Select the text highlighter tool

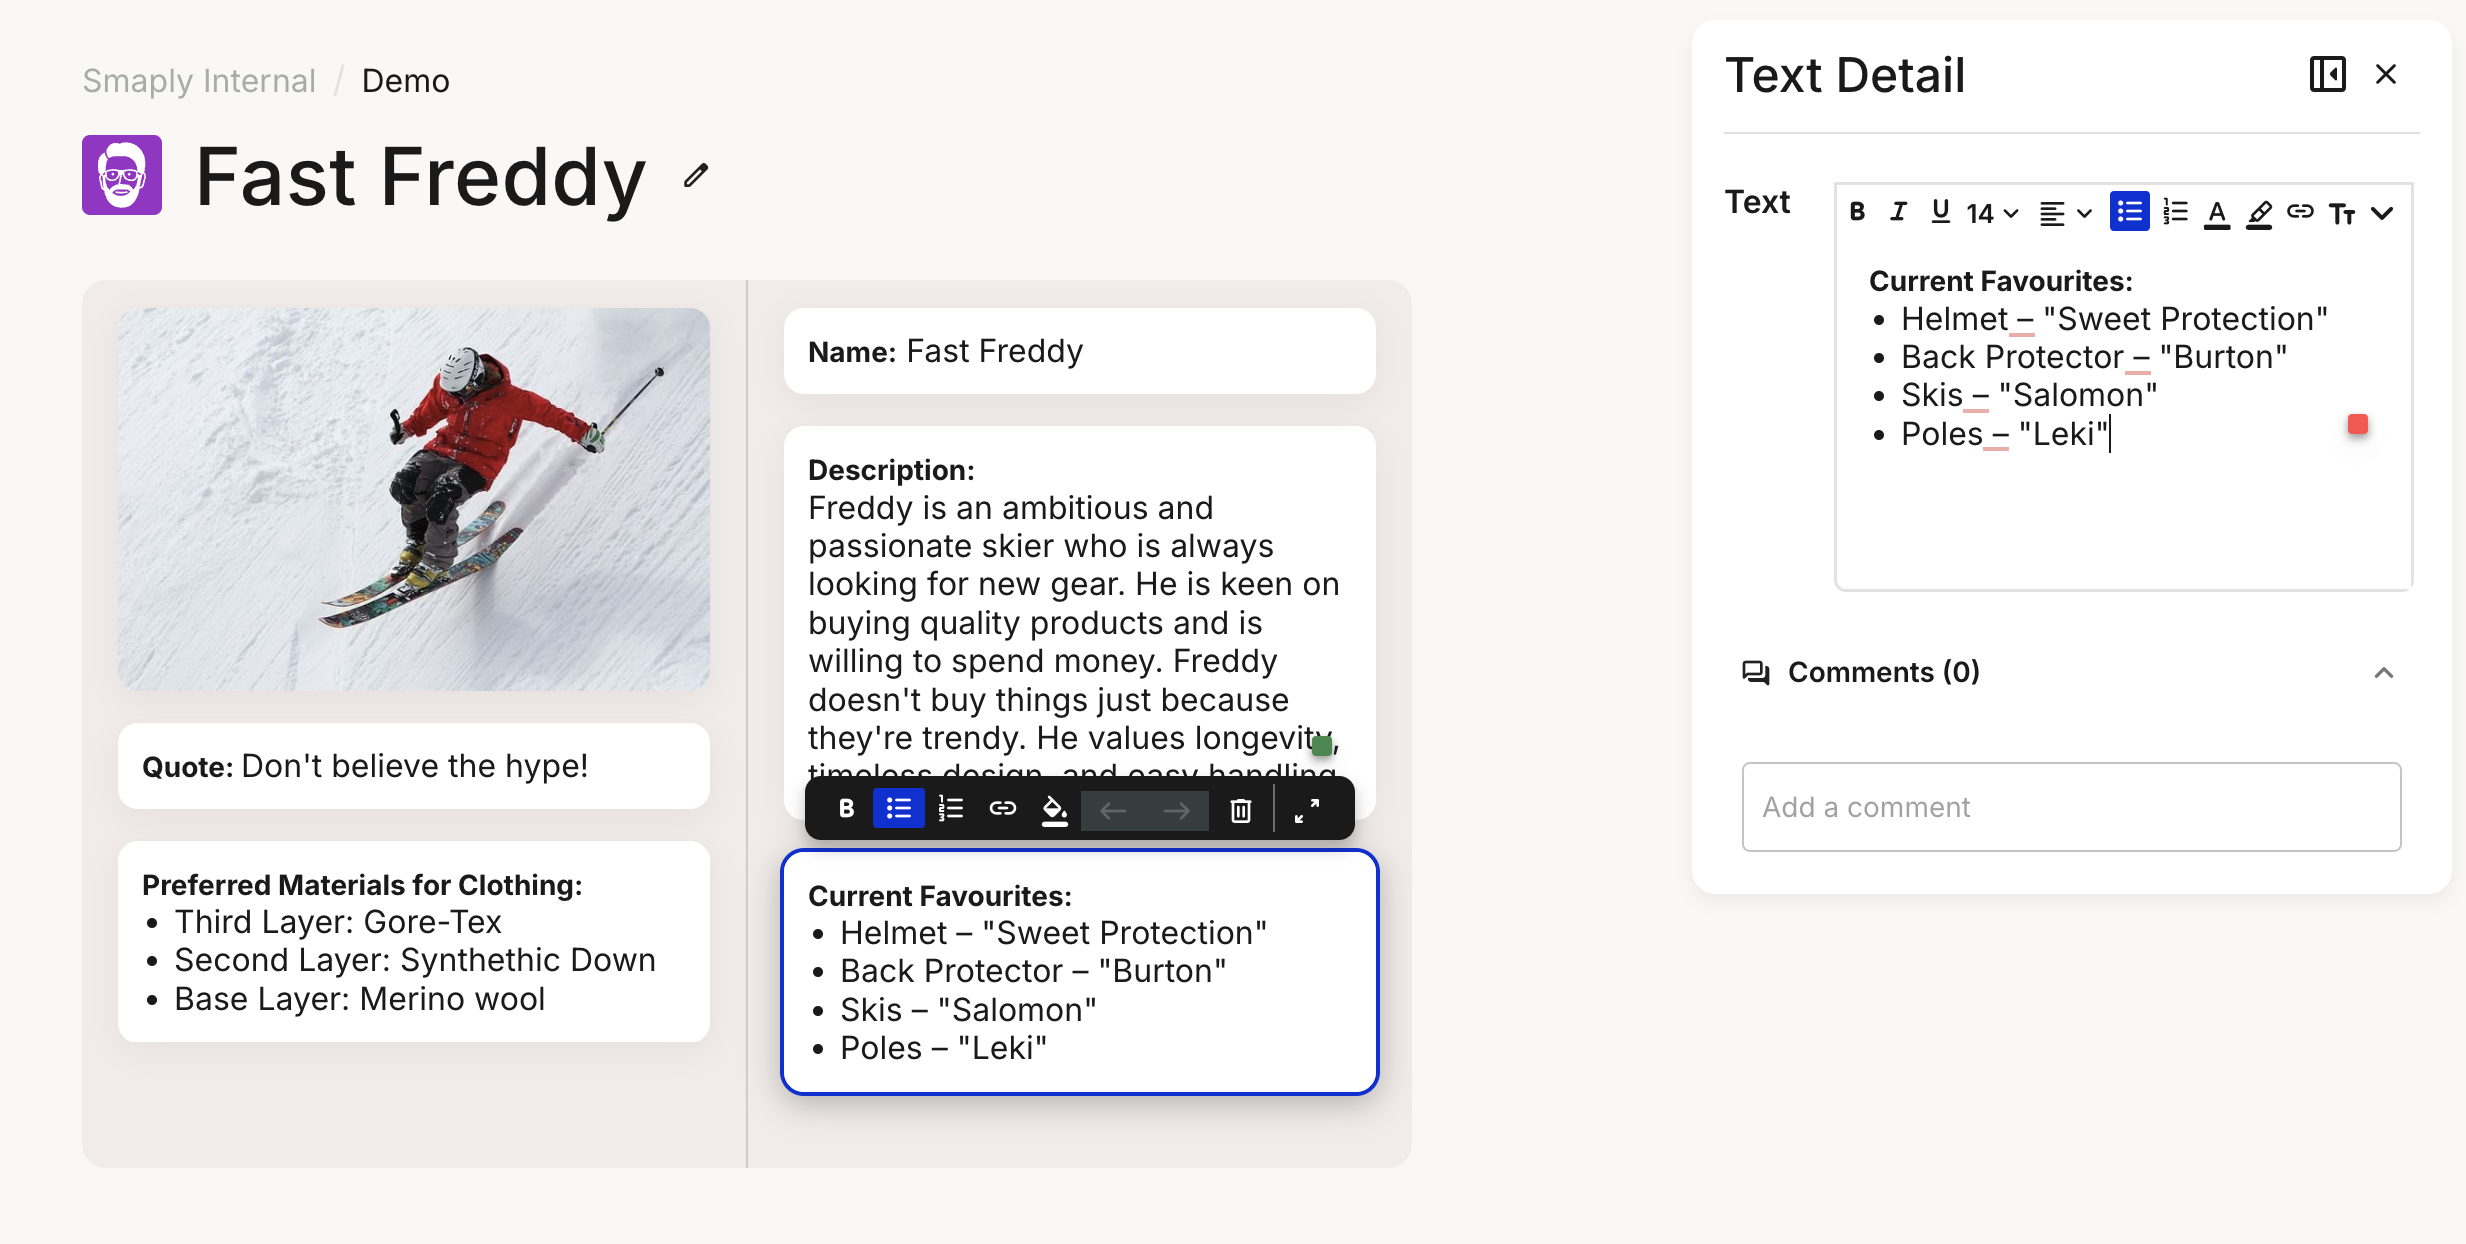[x=2258, y=211]
